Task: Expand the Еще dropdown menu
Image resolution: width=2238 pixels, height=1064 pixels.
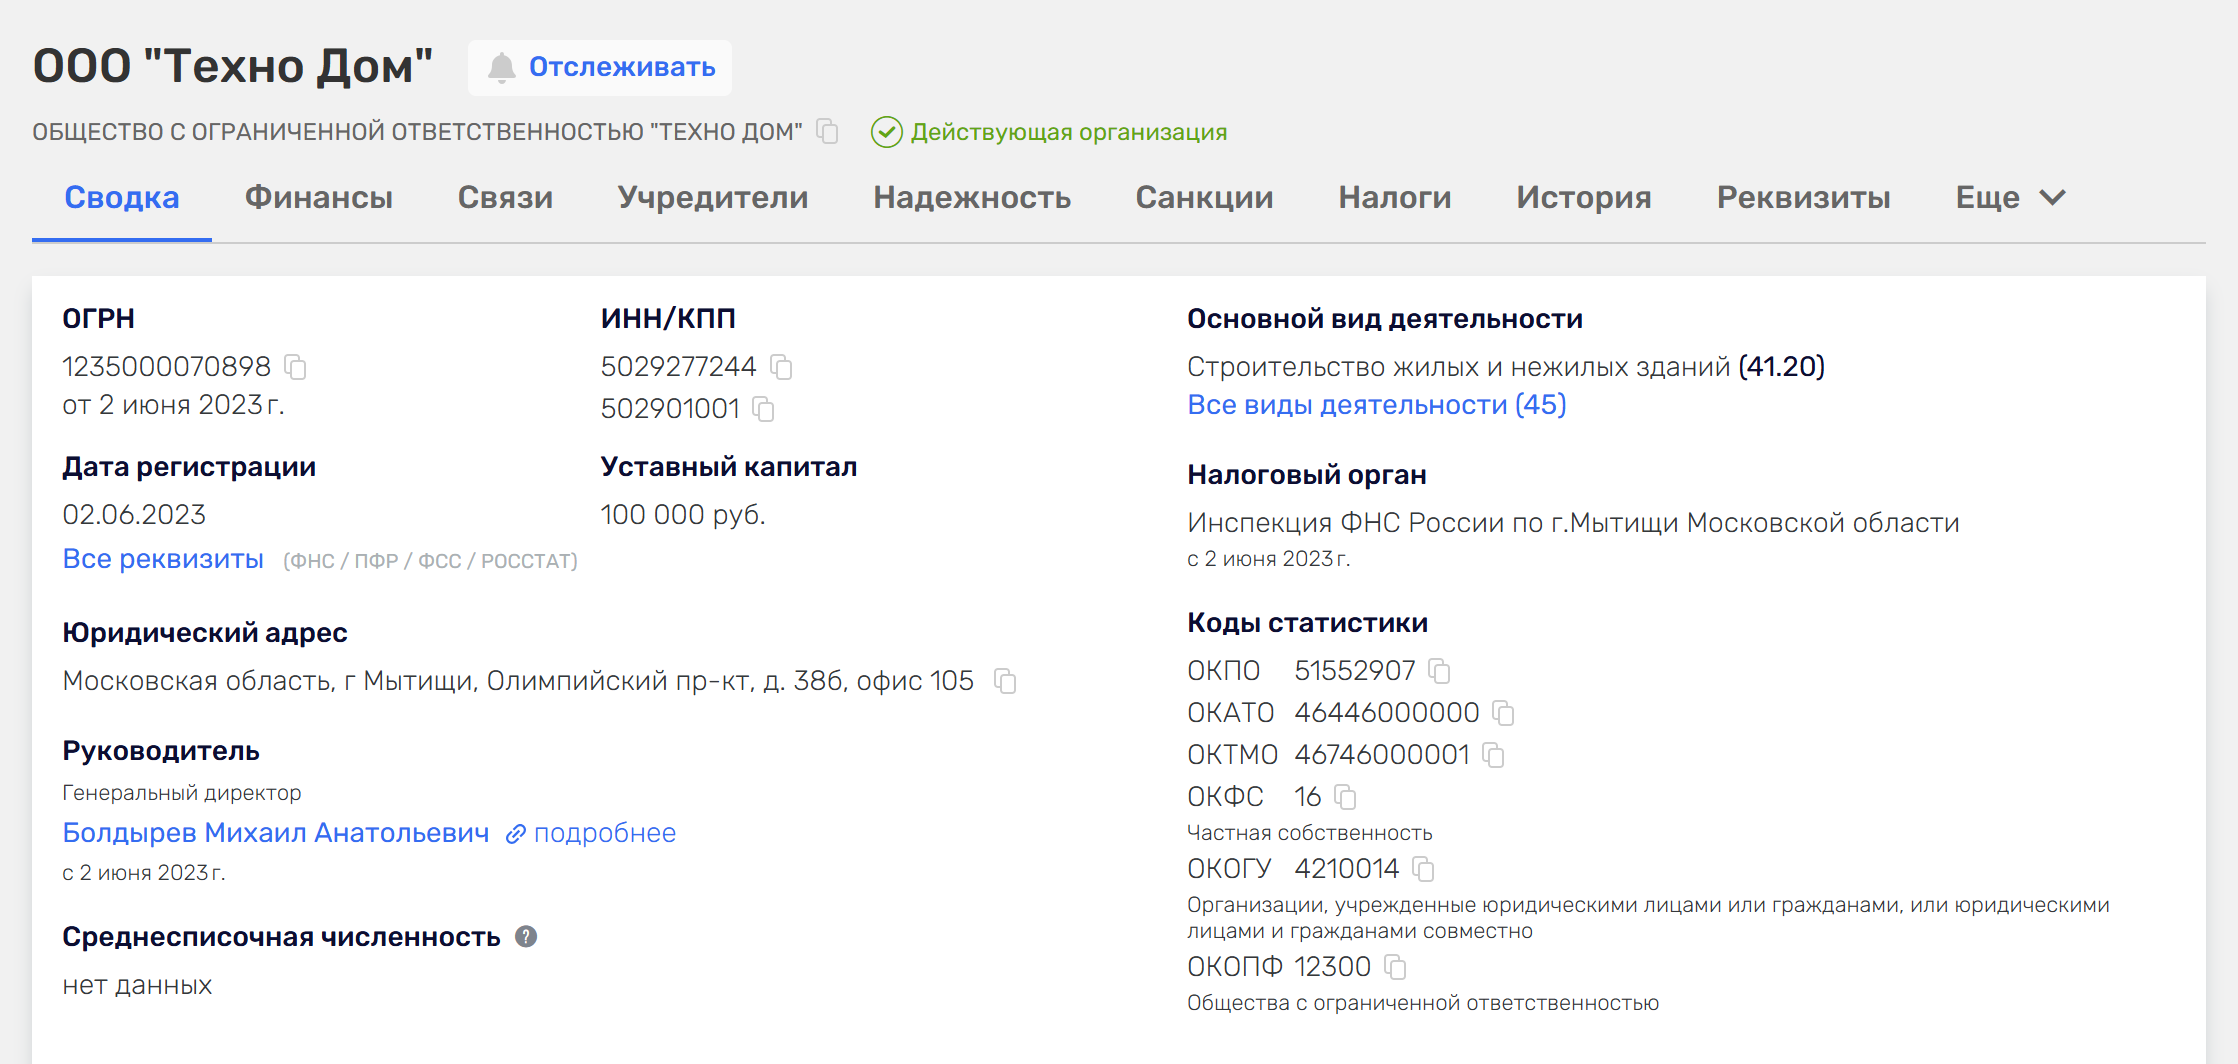Action: click(x=2010, y=198)
